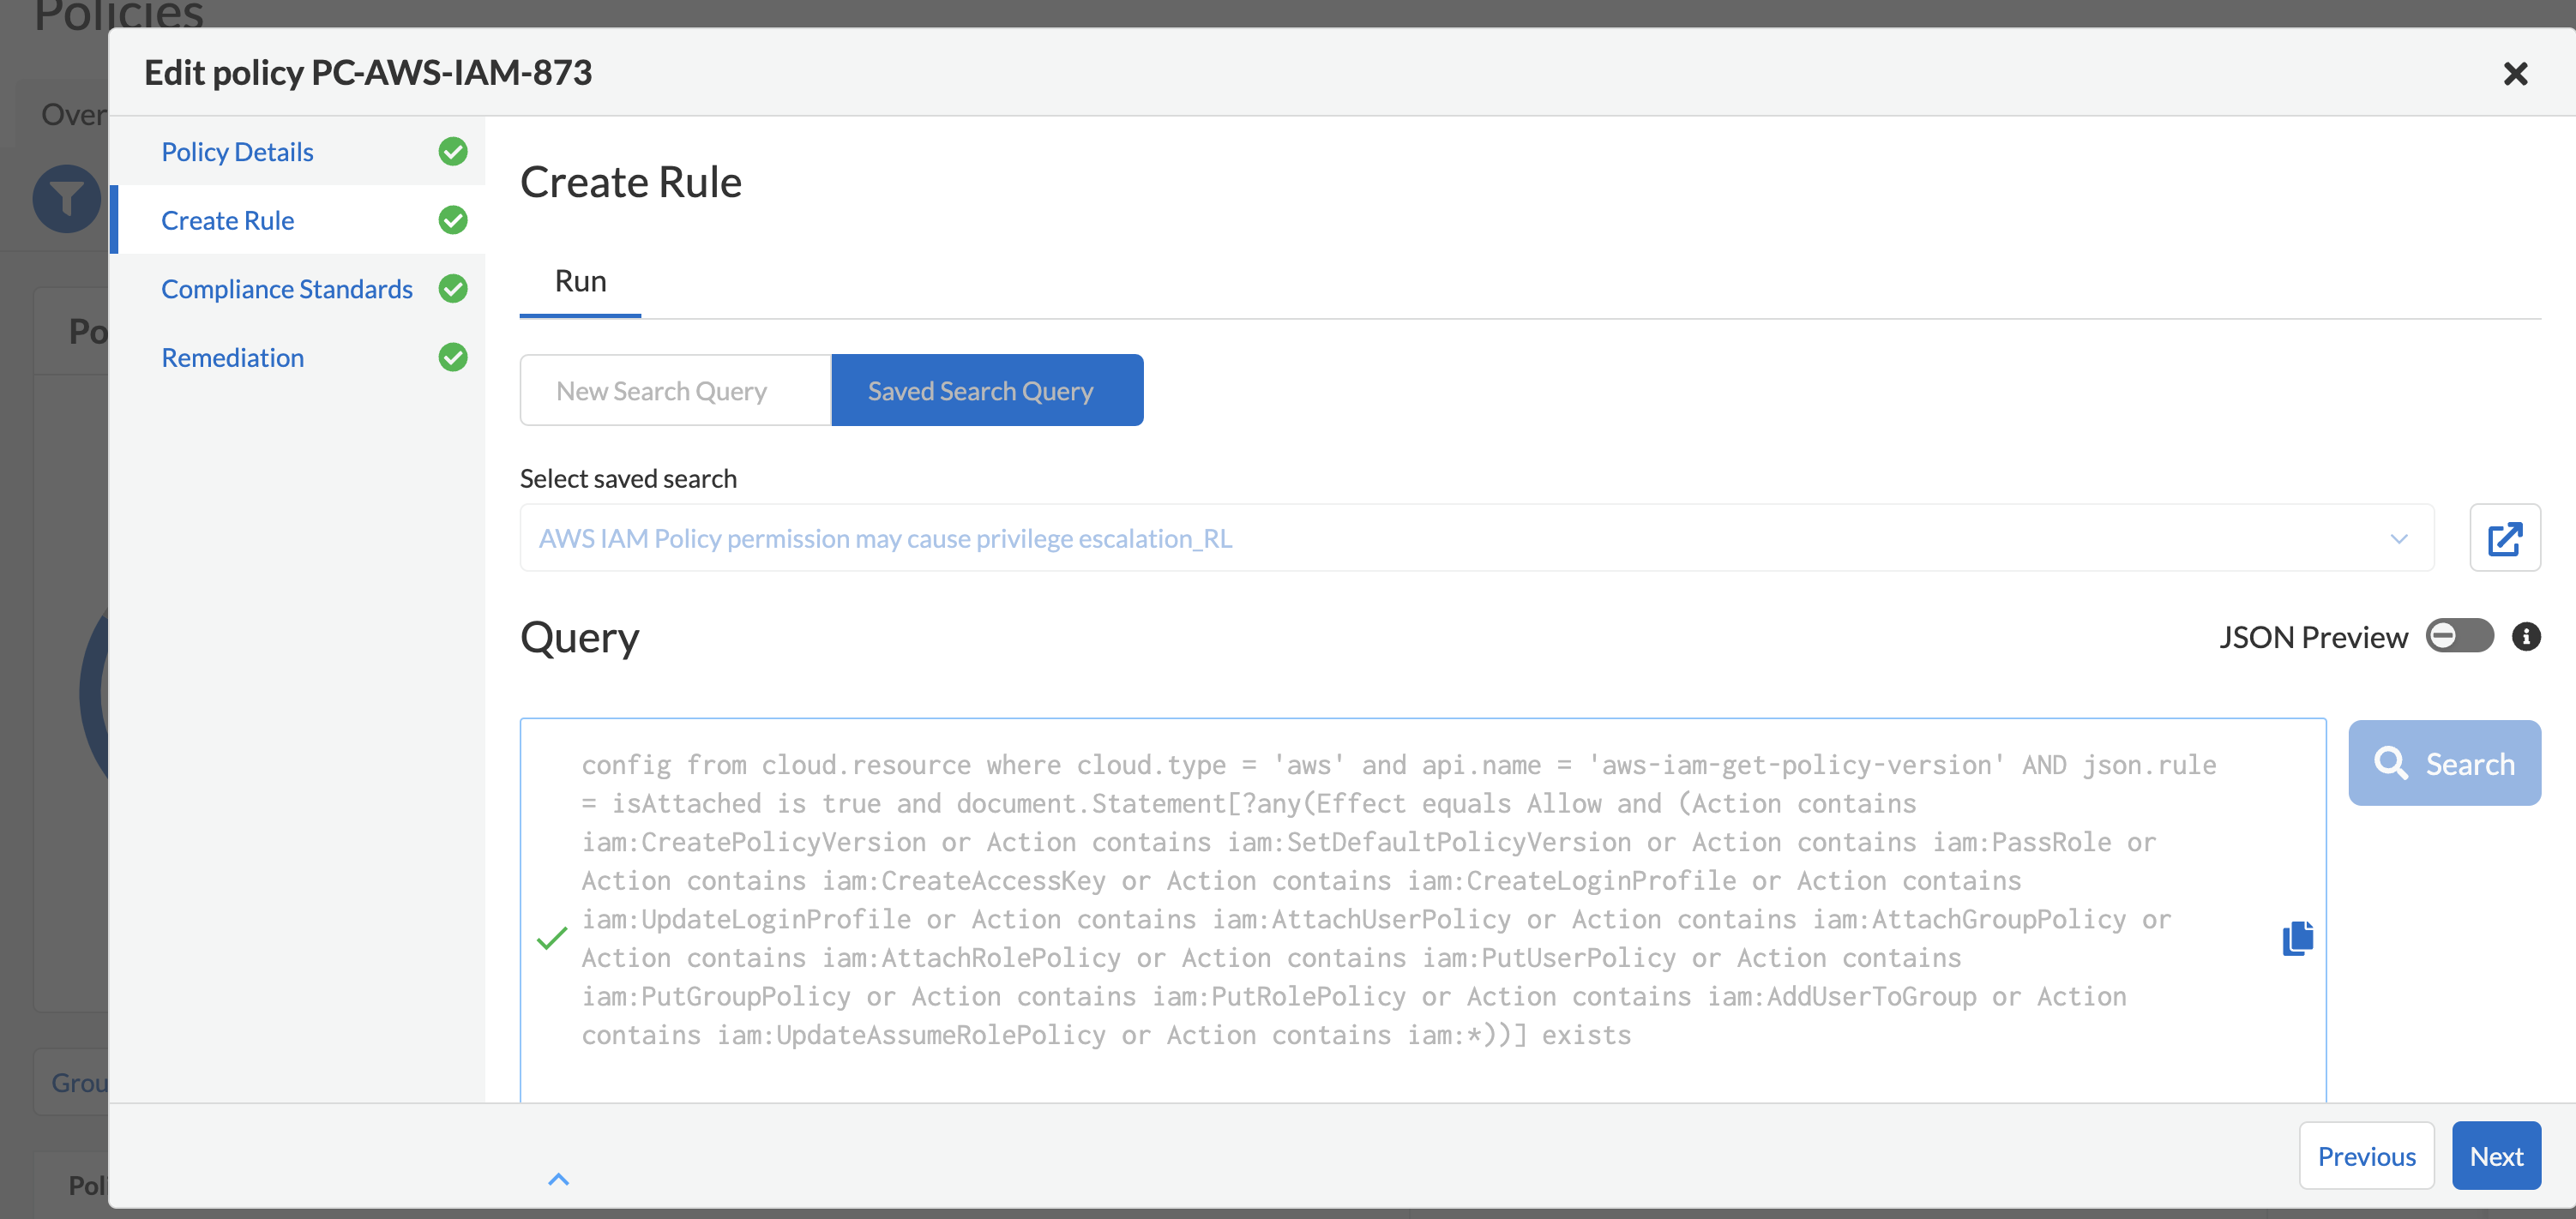This screenshot has width=2576, height=1219.
Task: Open the Compliance Standards step
Action: click(x=287, y=289)
